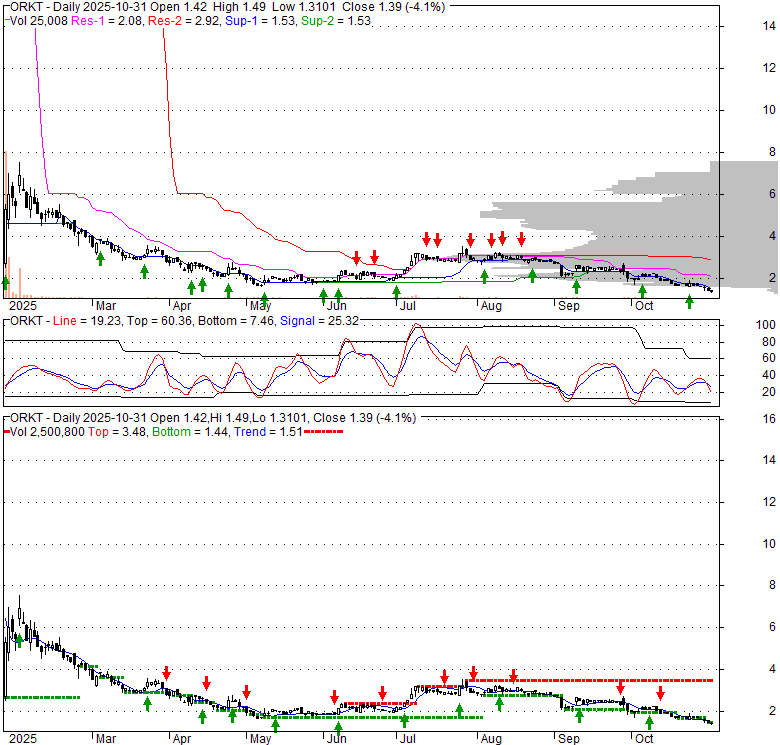The height and width of the screenshot is (745, 780).
Task: Click the Jul date label on the bottom chart
Action: click(x=407, y=739)
